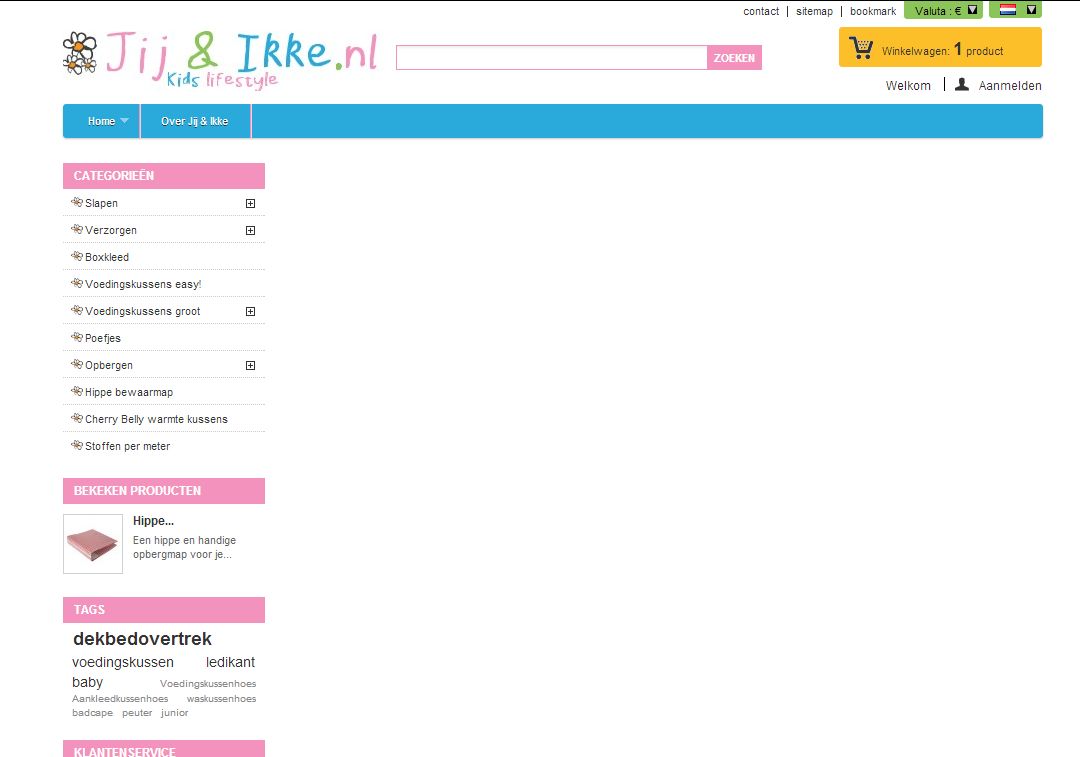Click the flower bullet next to Slapen
Viewport: 1080px width, 757px height.
click(76, 202)
